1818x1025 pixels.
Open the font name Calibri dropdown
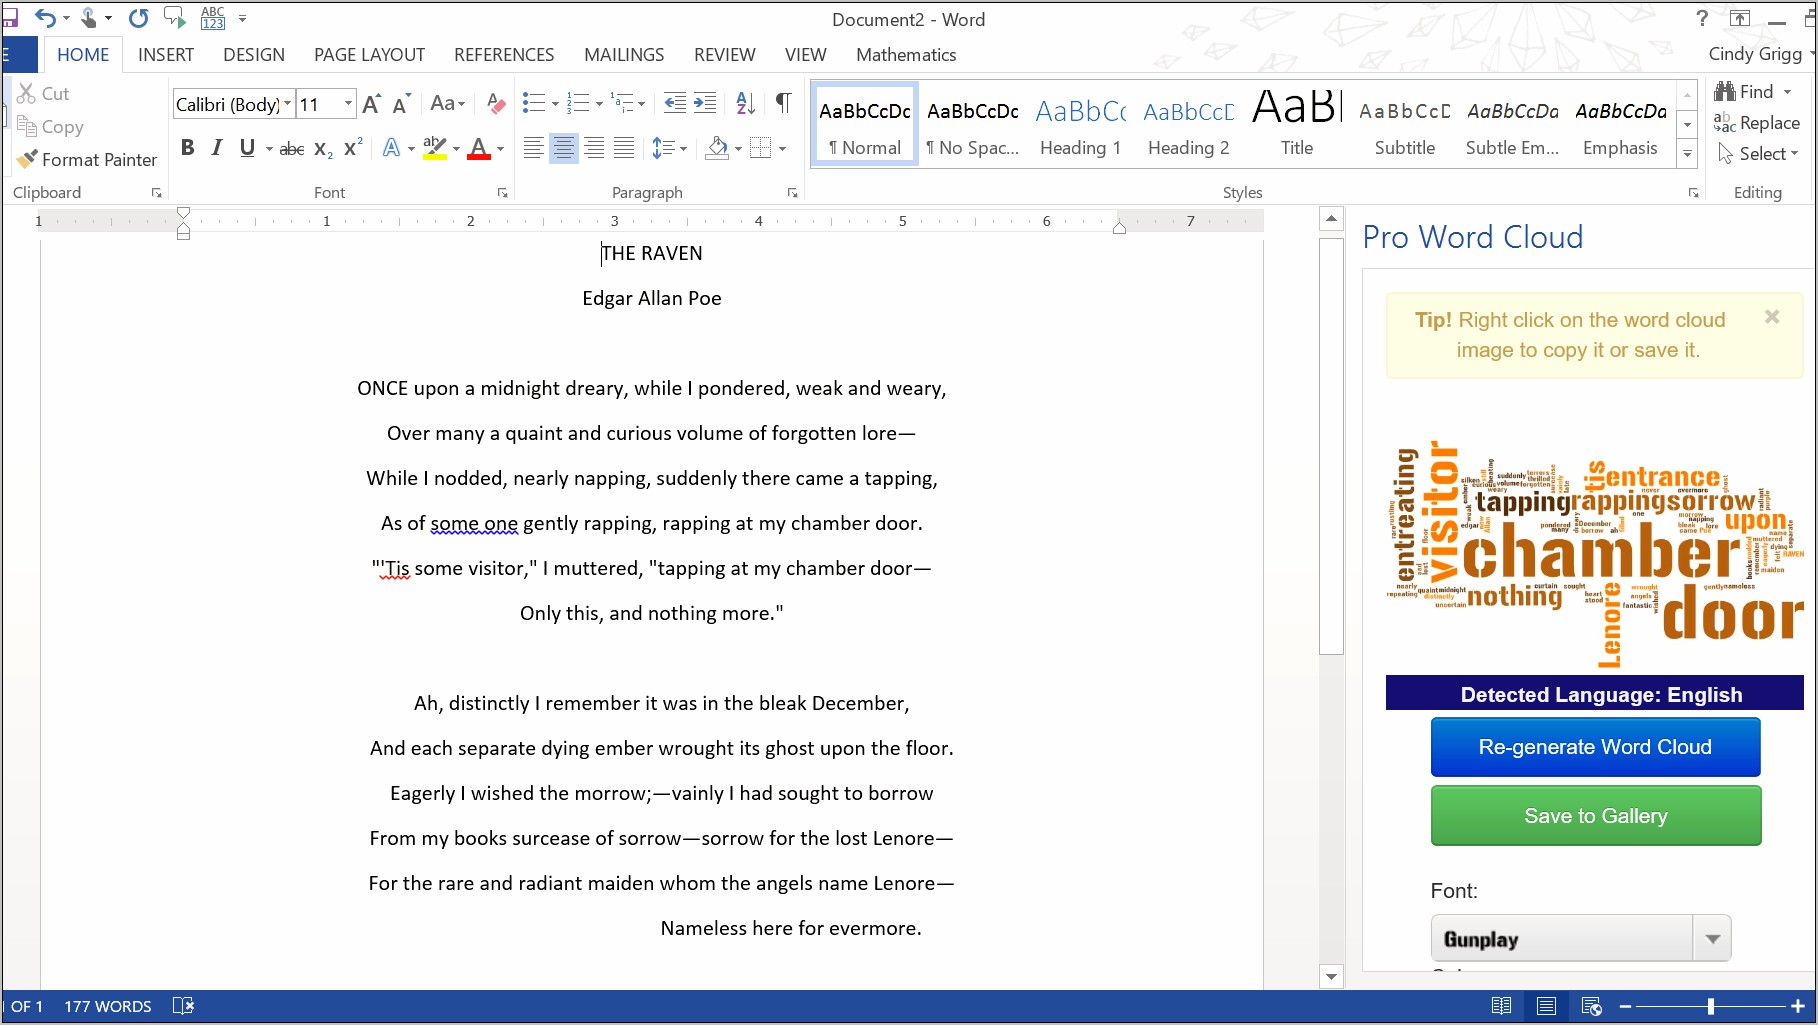click(287, 104)
